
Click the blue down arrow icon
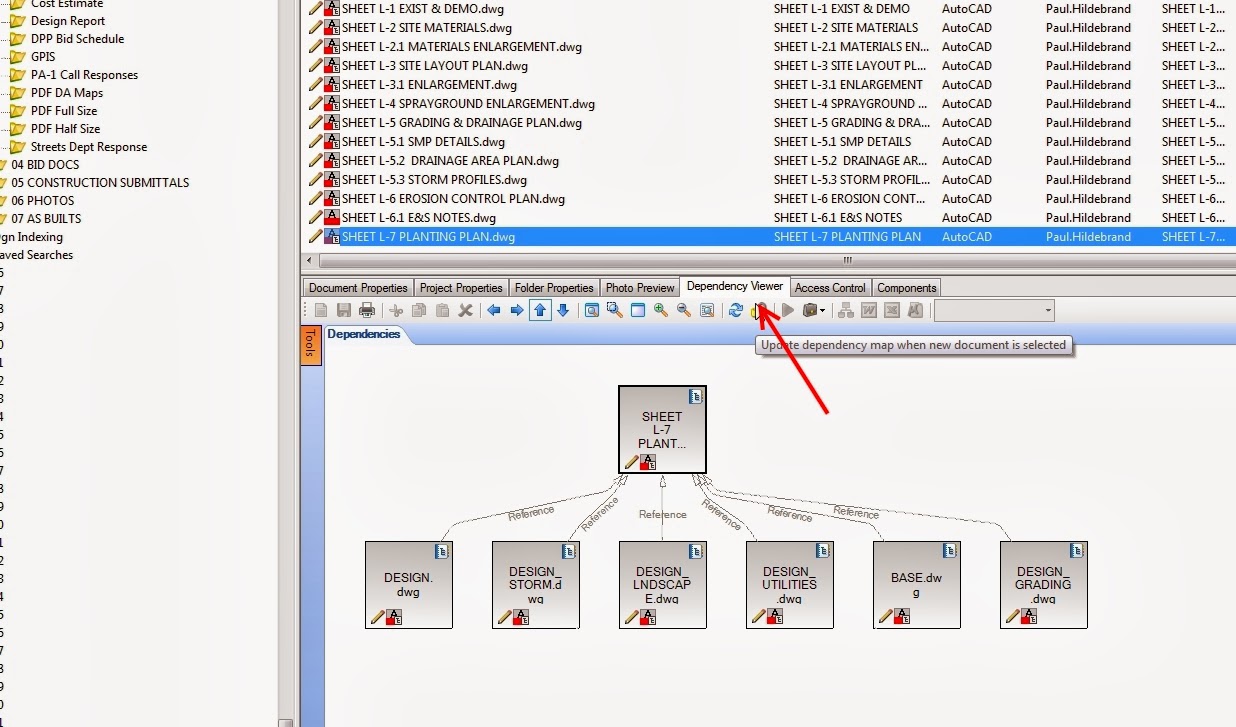563,311
